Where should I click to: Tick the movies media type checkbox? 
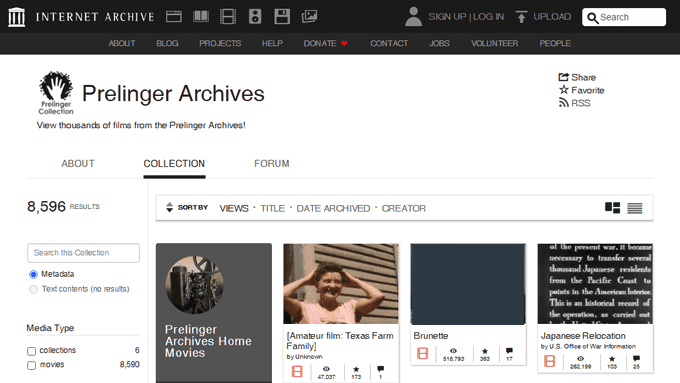(x=31, y=365)
